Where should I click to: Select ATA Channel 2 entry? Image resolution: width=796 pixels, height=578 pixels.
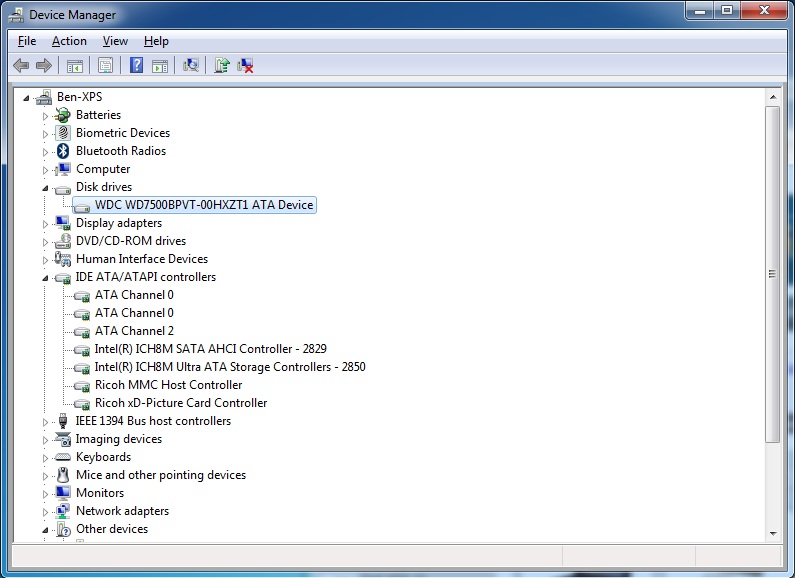pyautogui.click(x=135, y=331)
